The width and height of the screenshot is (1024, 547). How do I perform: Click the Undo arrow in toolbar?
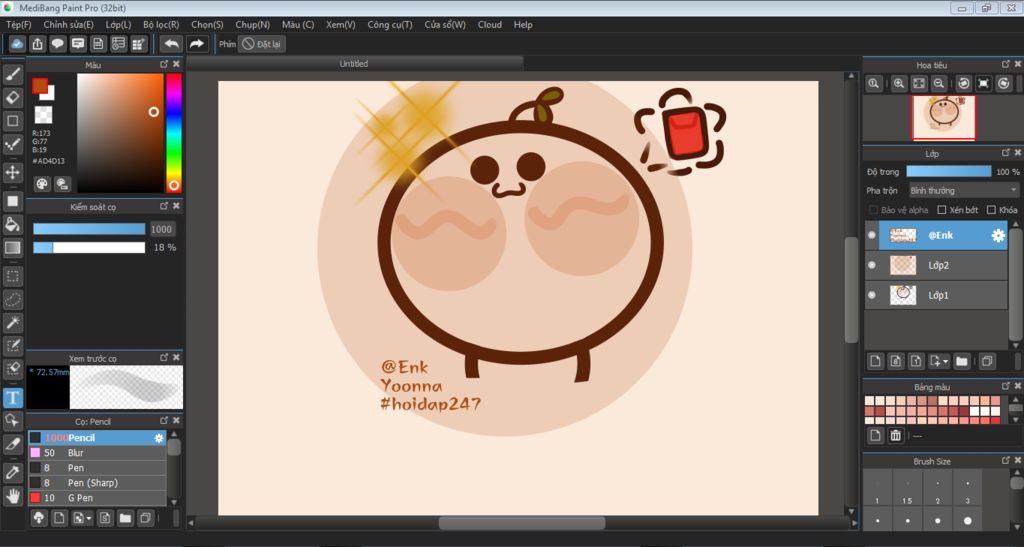click(x=171, y=44)
